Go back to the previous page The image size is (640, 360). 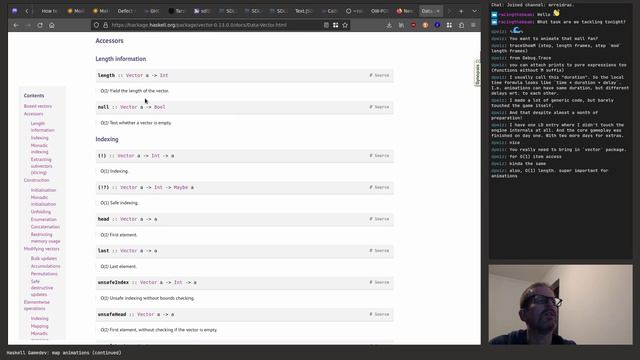pyautogui.click(x=16, y=25)
